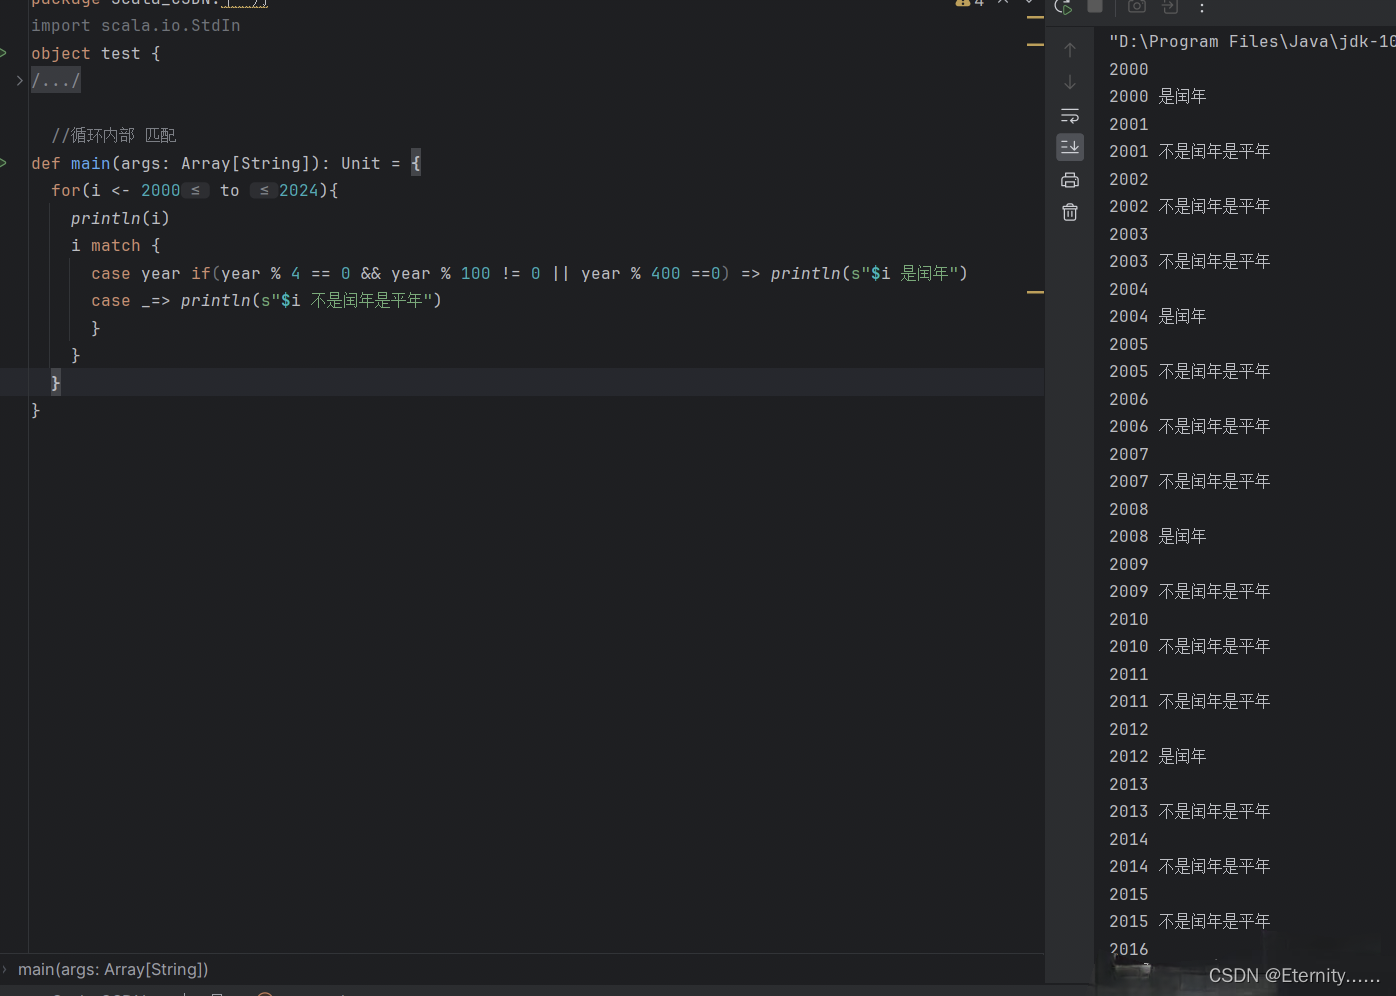Click the Print console output icon
The height and width of the screenshot is (996, 1396).
tap(1070, 180)
